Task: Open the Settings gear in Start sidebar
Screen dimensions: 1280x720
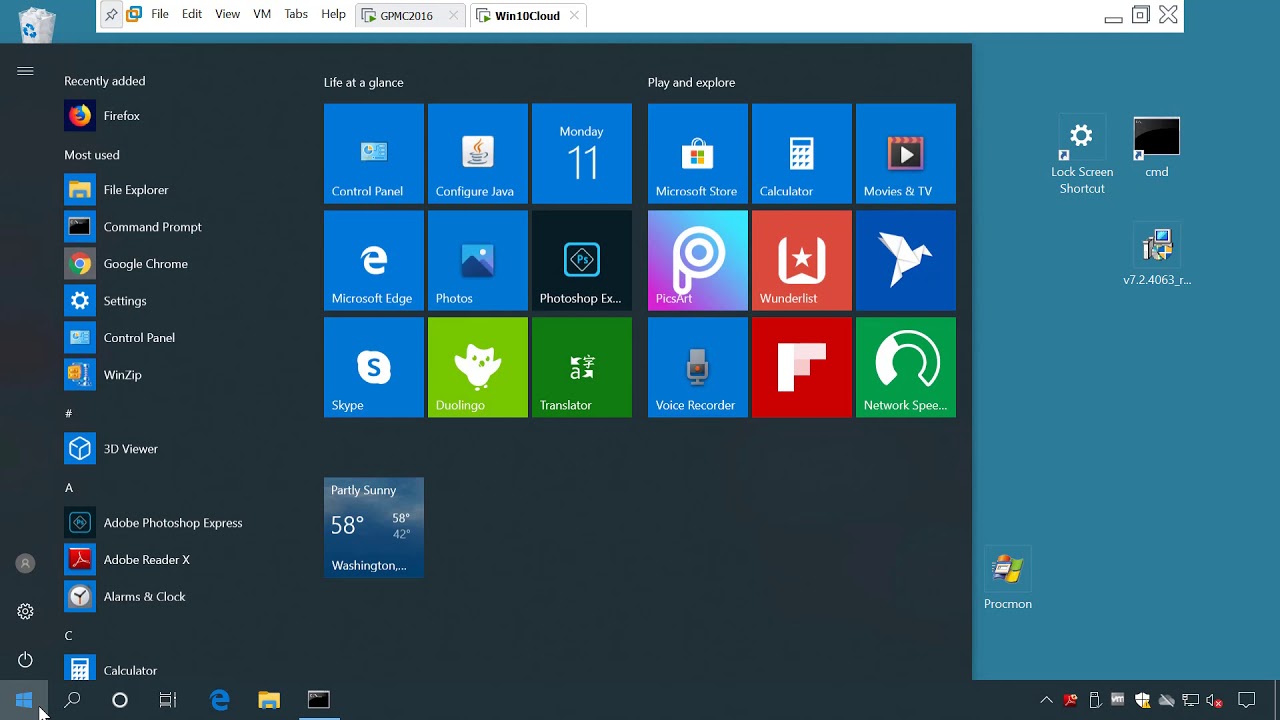Action: [25, 612]
